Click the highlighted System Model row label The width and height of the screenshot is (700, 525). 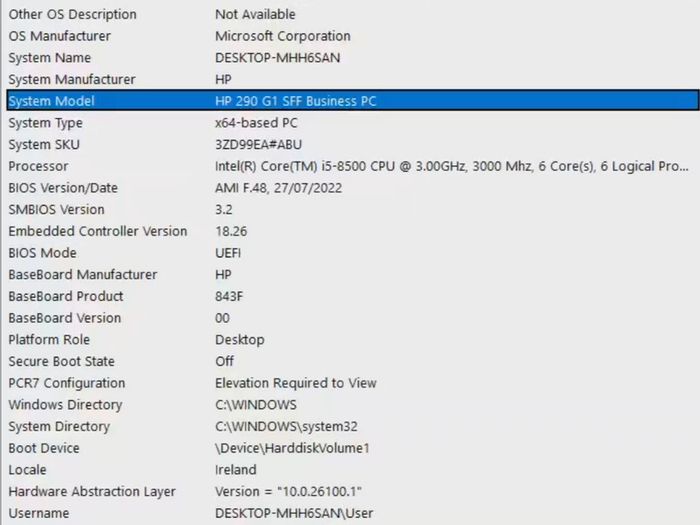coord(51,101)
